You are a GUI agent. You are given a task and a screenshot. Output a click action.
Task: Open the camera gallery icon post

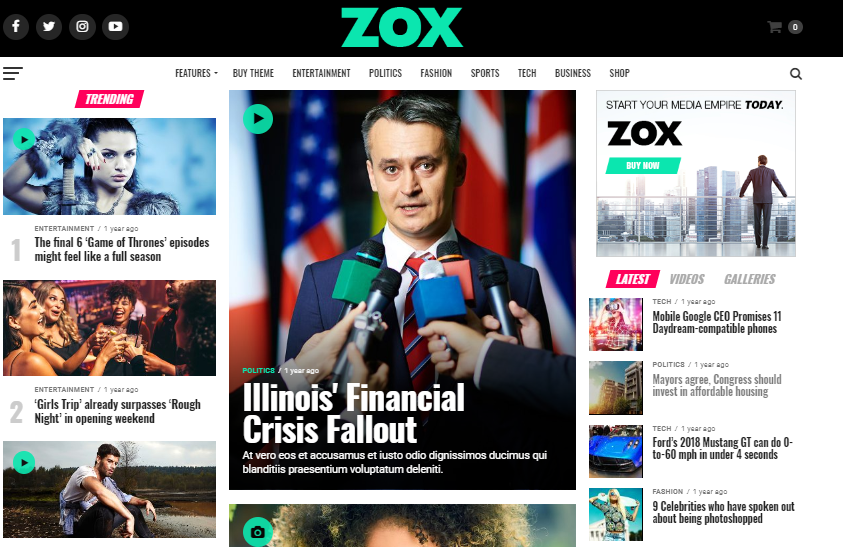pyautogui.click(x=258, y=532)
